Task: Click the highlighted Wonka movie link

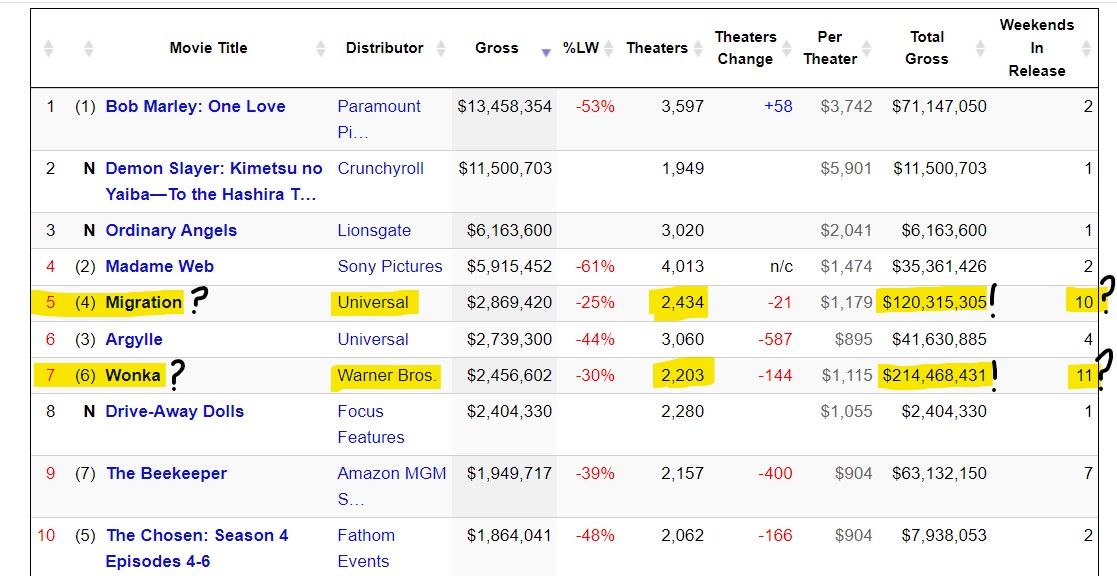Action: pos(133,375)
